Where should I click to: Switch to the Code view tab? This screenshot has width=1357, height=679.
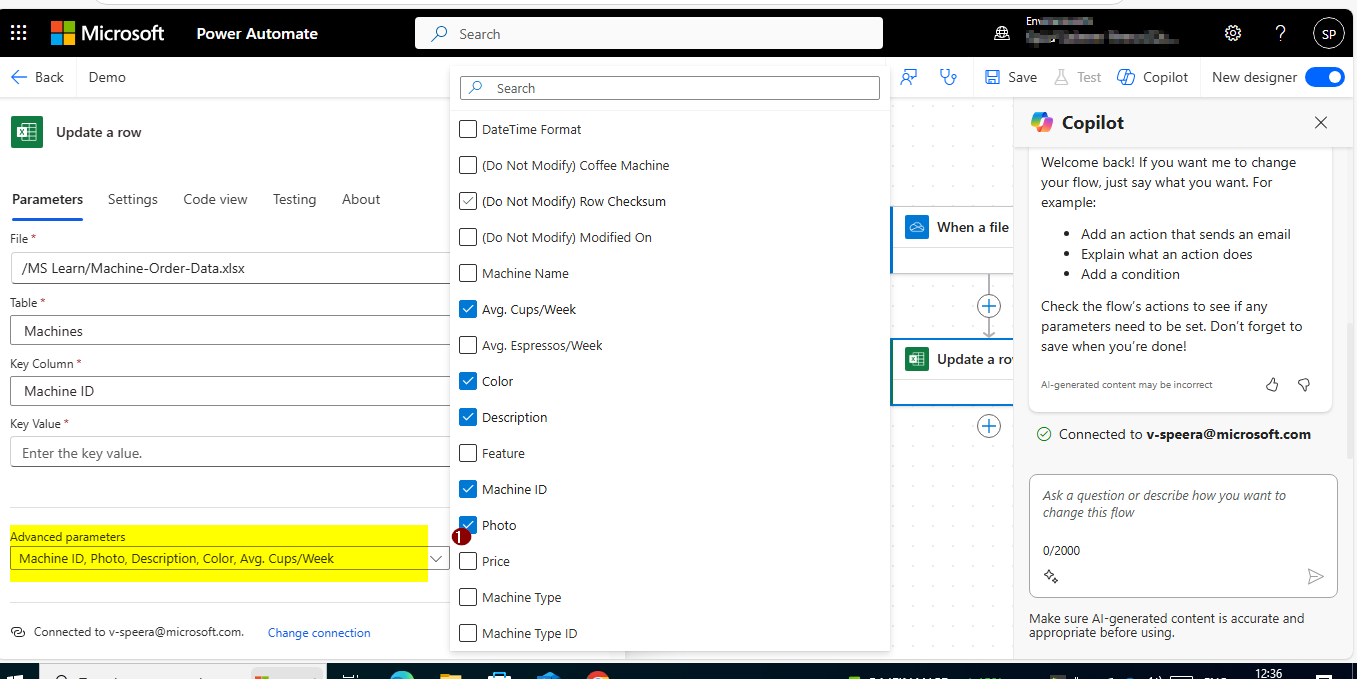(215, 199)
